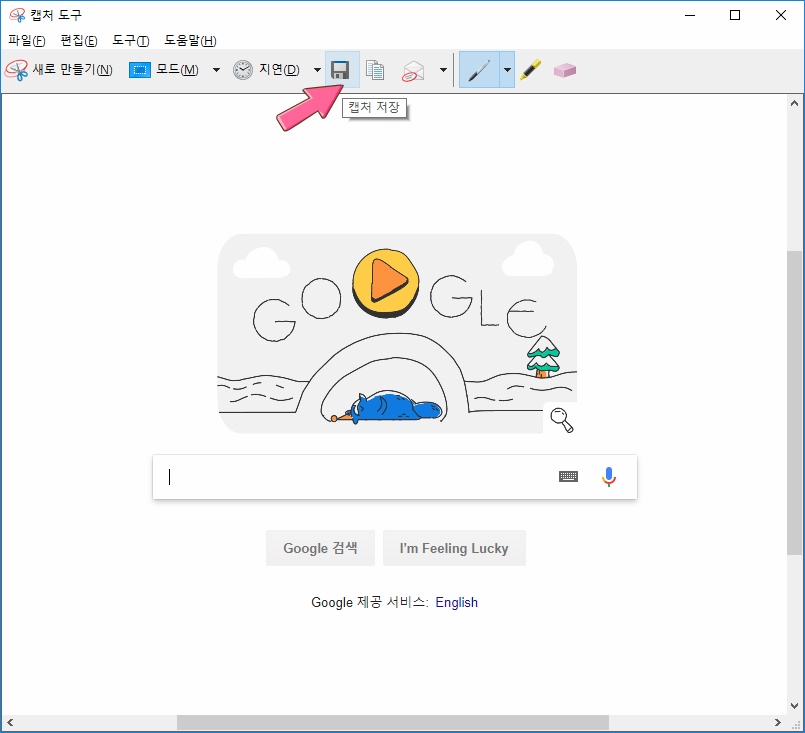Viewport: 805px width, 733px height.
Task: Click the 'Google 제공 서비스:' text
Action: tap(370, 602)
